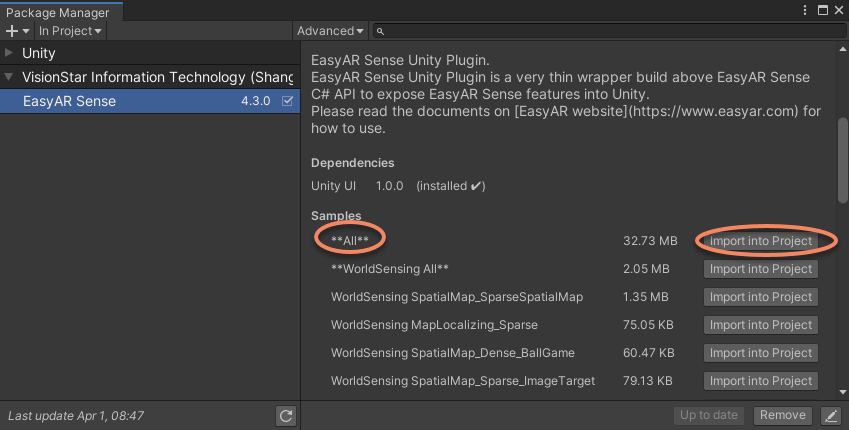
Task: Click the 4.3.0 version number
Action: (x=256, y=101)
